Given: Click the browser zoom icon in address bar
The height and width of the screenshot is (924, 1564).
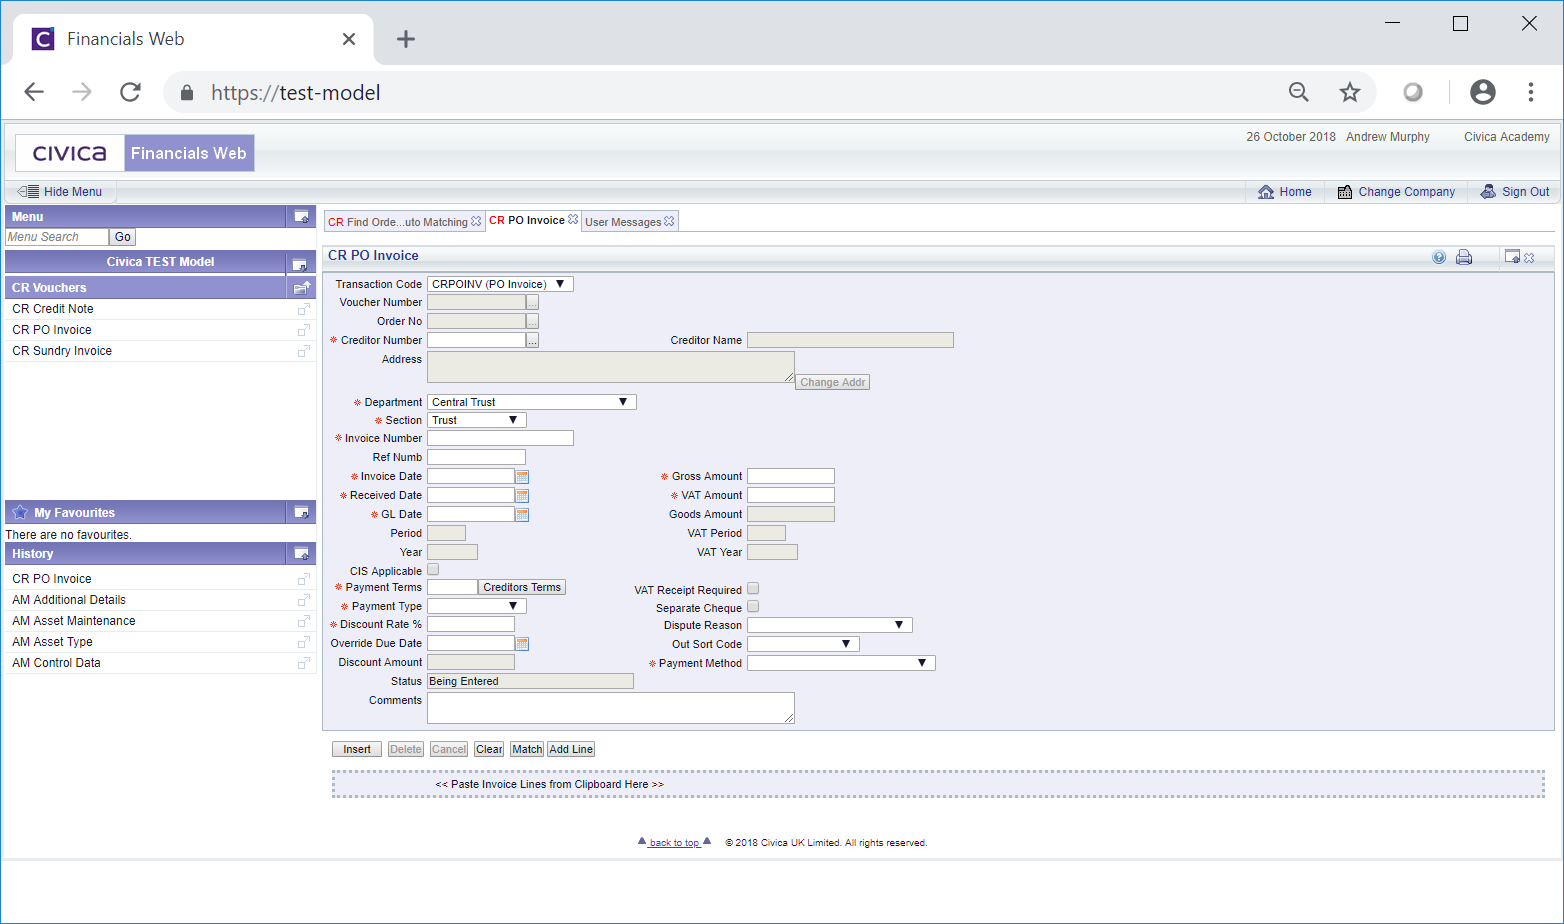Looking at the screenshot, I should pyautogui.click(x=1299, y=92).
